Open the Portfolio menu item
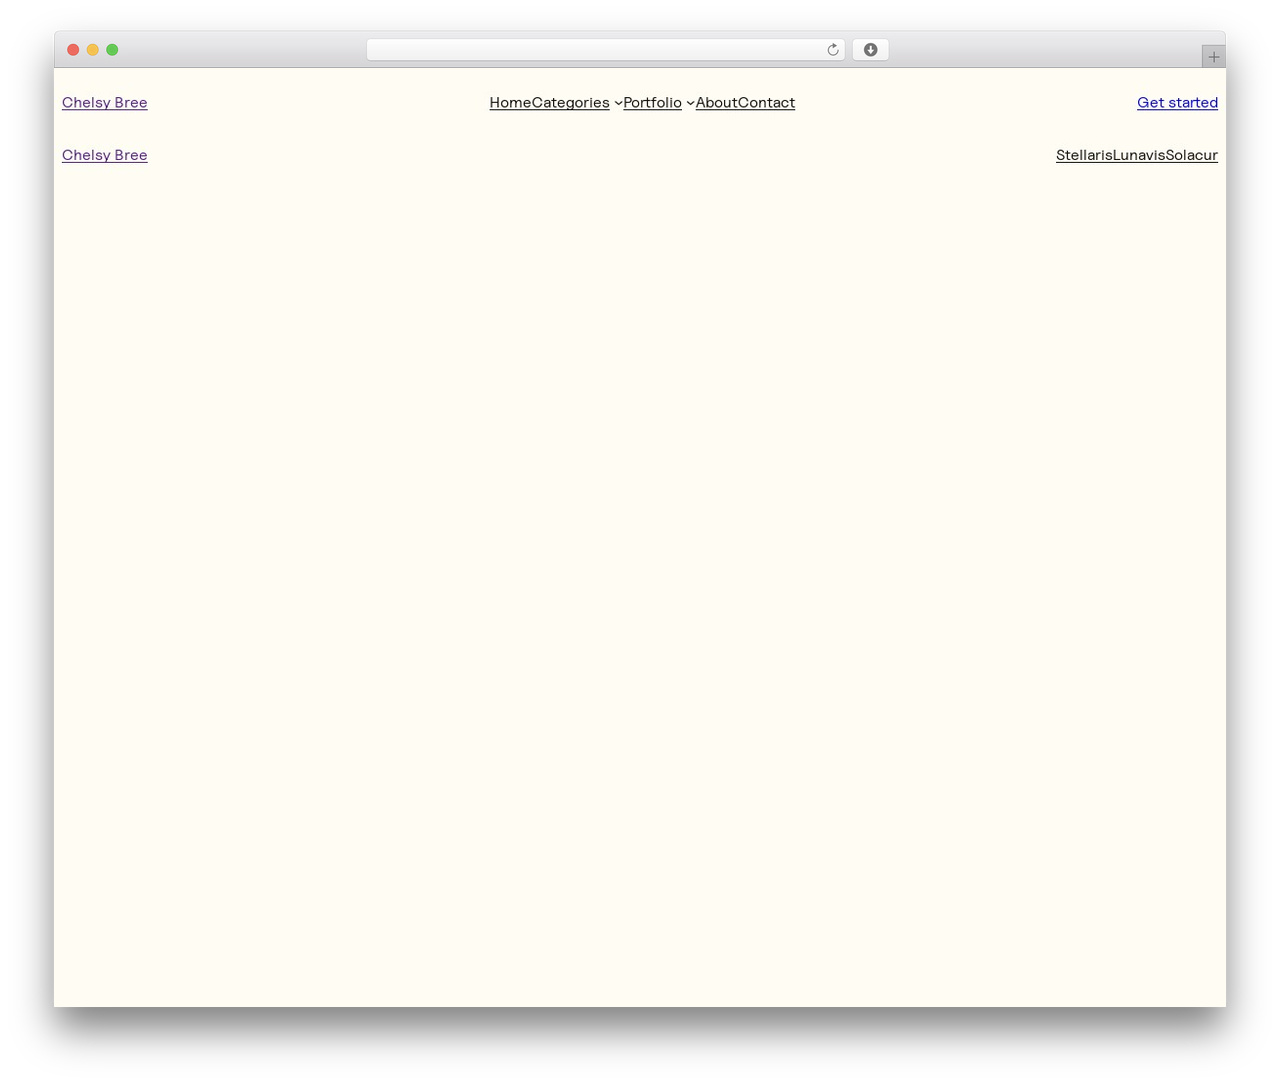 click(x=653, y=103)
